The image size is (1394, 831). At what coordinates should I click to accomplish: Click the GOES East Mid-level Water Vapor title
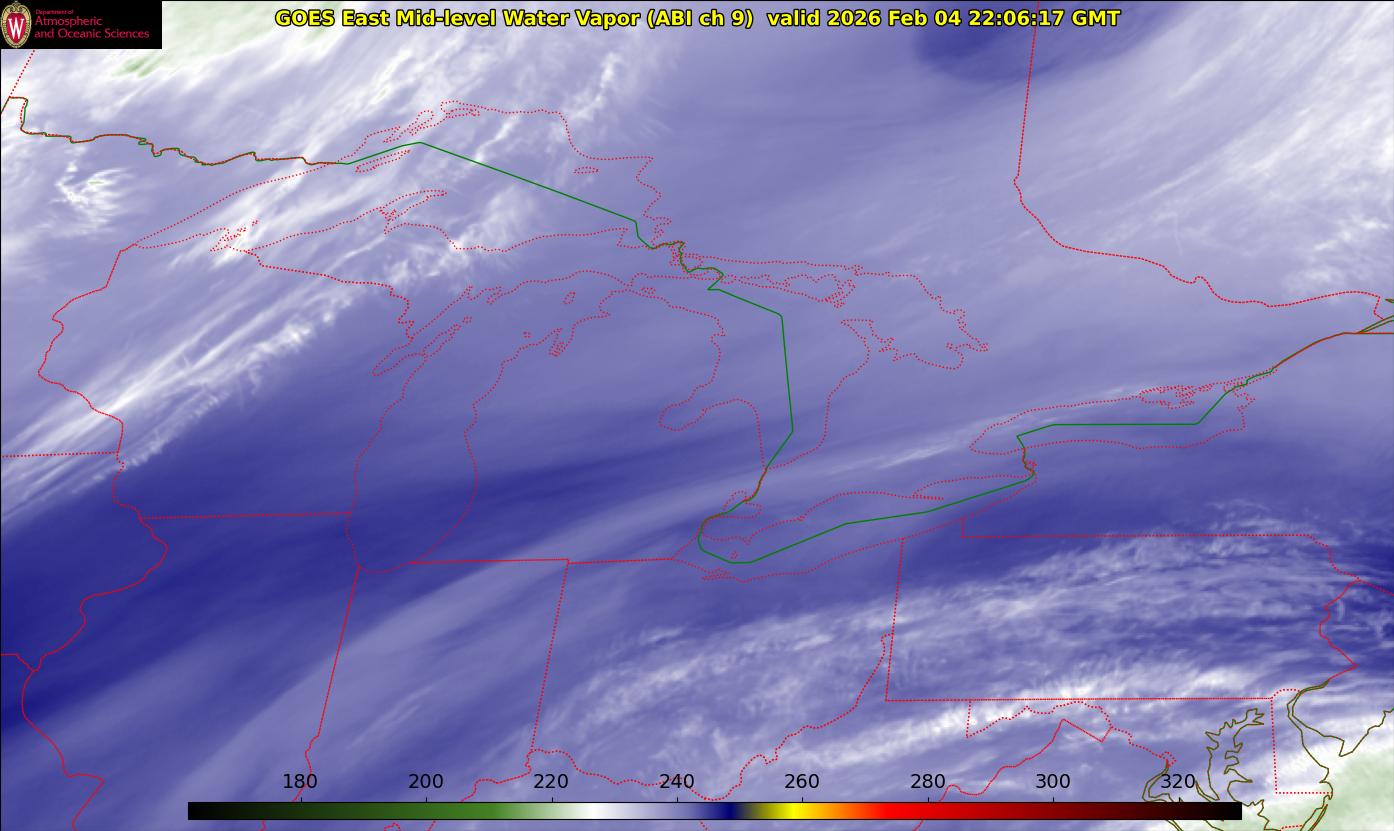click(514, 18)
